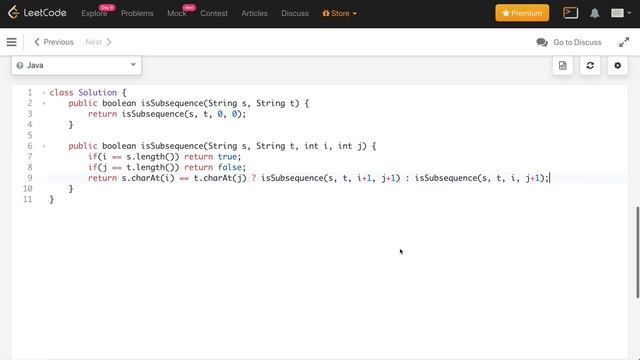640x360 pixels.
Task: Click Go to Discuss link
Action: pyautogui.click(x=577, y=42)
